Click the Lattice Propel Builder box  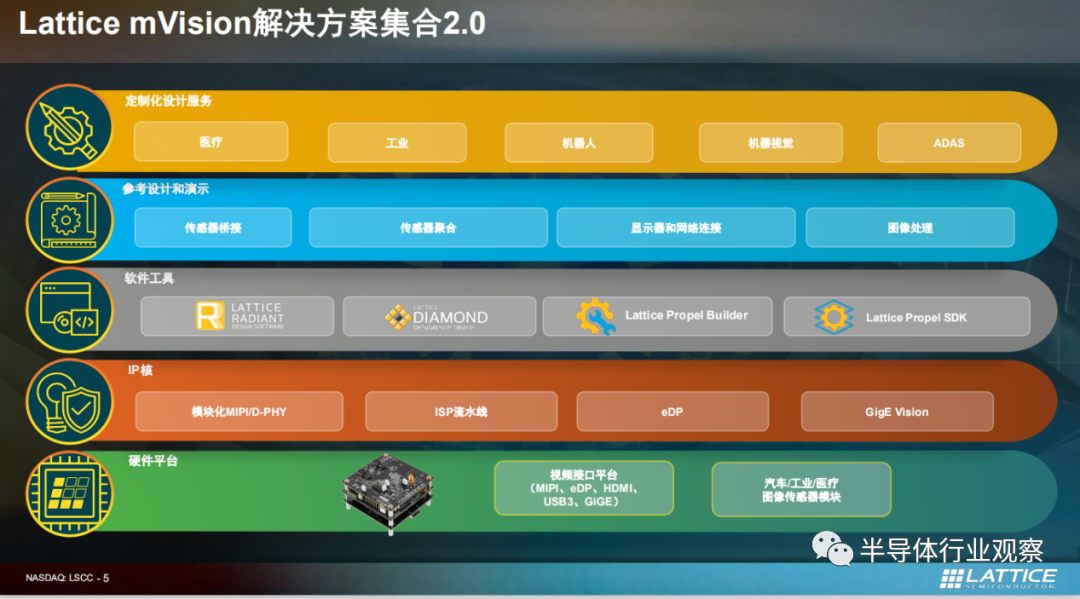657,316
